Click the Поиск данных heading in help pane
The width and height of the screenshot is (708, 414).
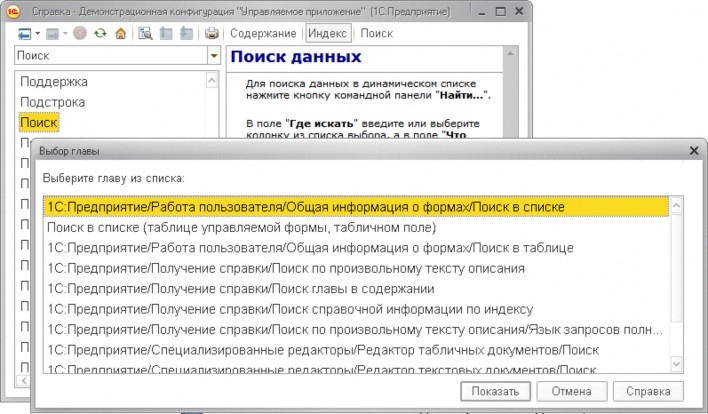coord(296,57)
